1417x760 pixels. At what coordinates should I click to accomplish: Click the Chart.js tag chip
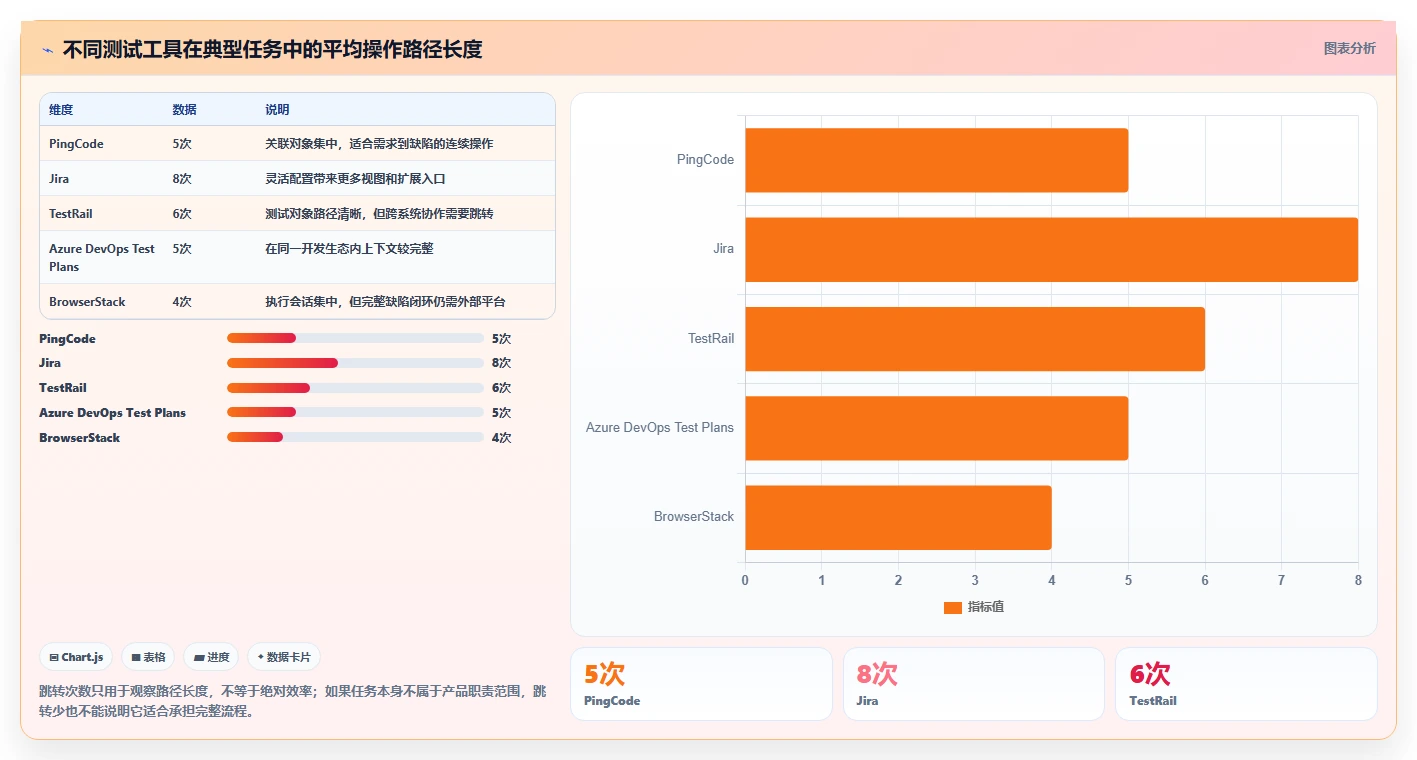coord(76,657)
